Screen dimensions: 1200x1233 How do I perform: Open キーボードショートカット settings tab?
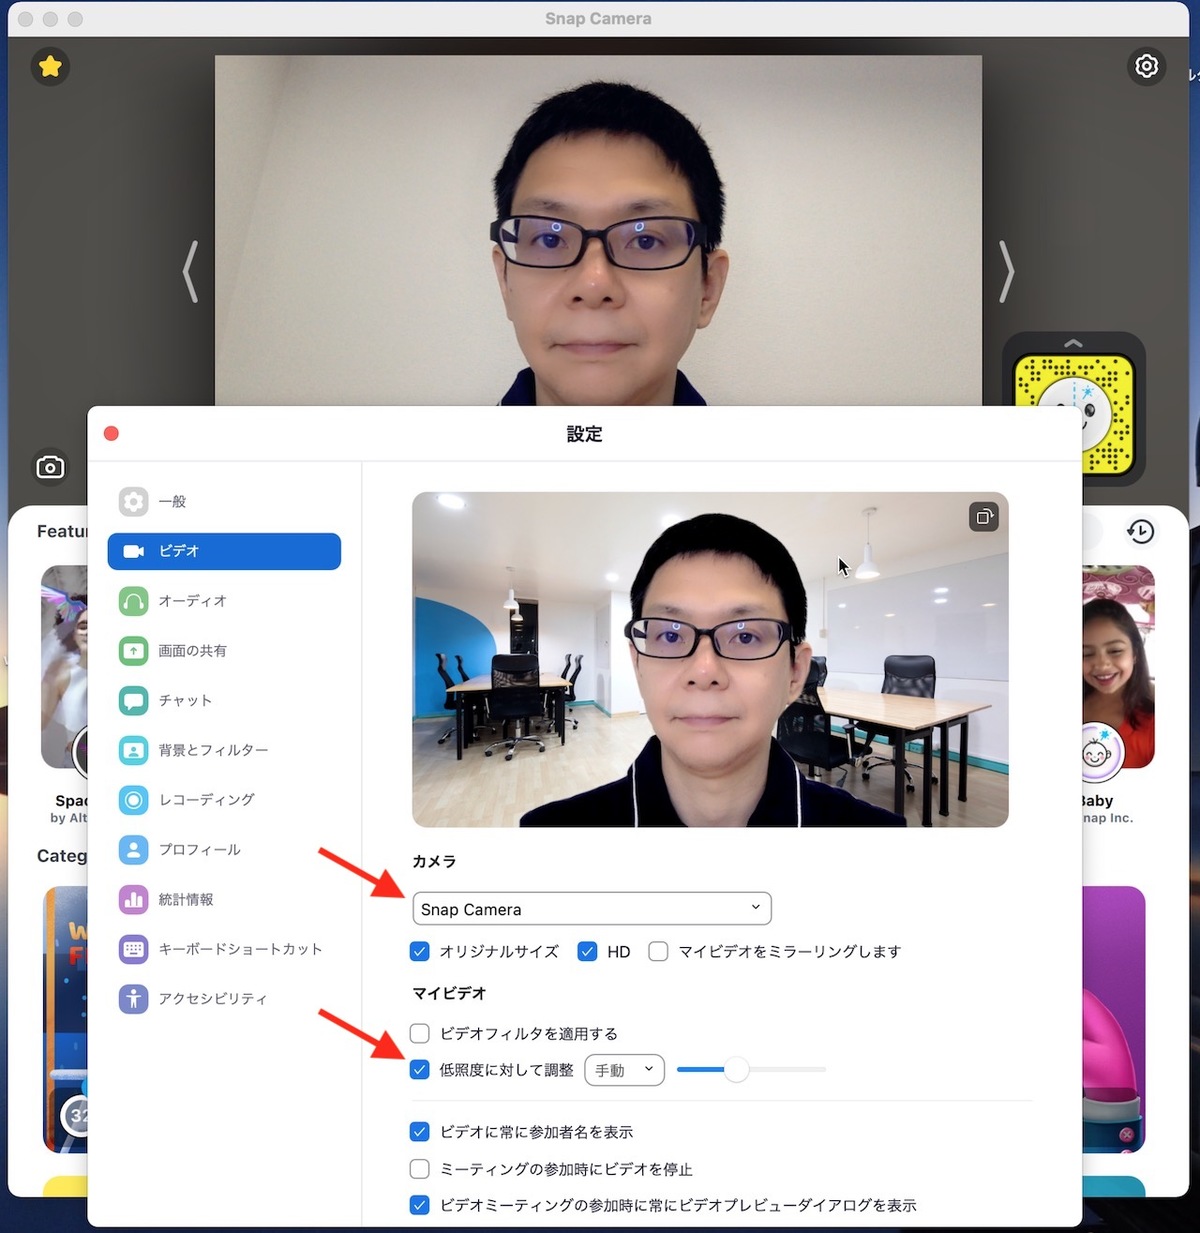pyautogui.click(x=224, y=949)
